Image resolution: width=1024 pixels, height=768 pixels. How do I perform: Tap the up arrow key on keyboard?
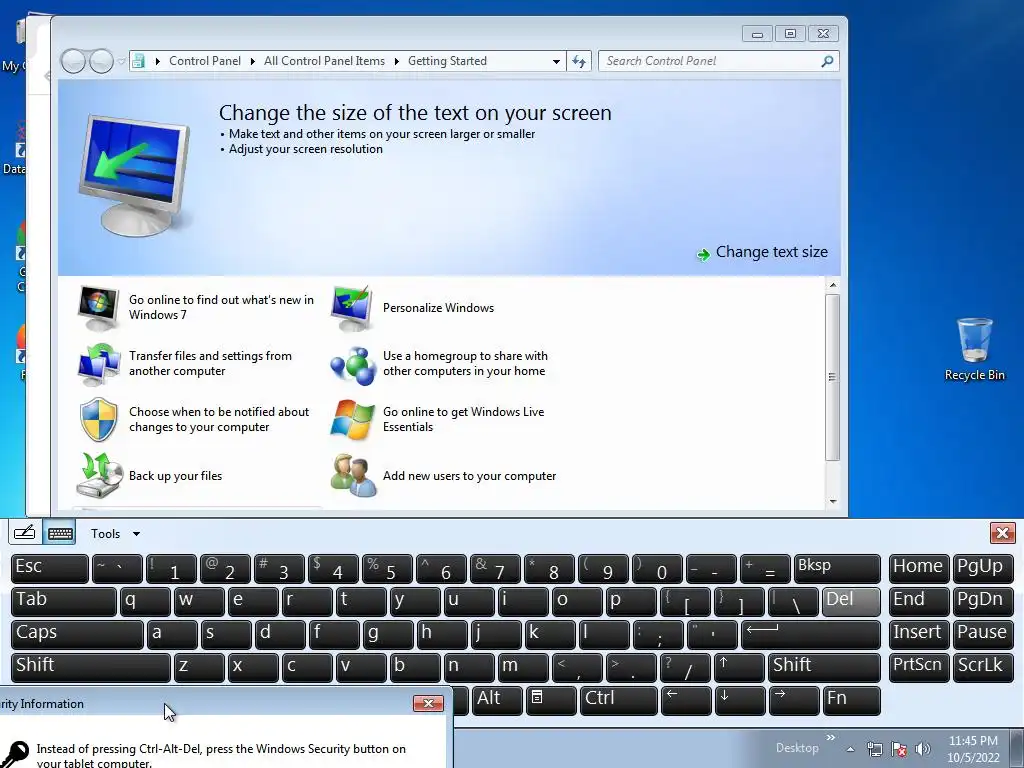click(739, 667)
